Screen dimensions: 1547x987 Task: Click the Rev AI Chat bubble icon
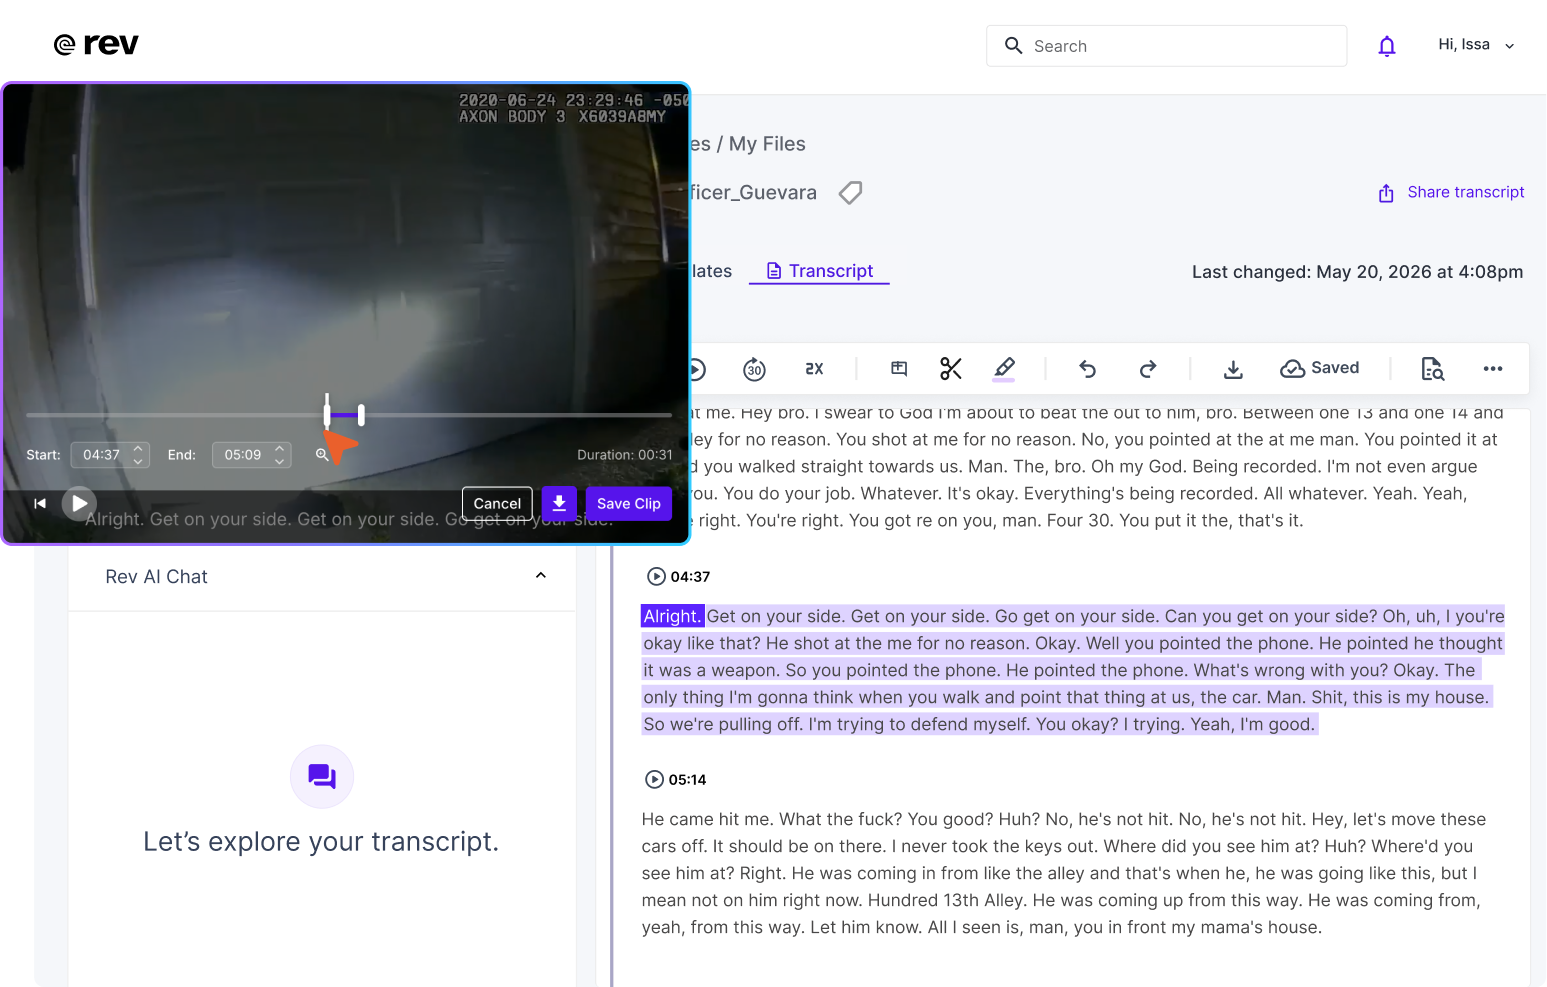(x=322, y=776)
